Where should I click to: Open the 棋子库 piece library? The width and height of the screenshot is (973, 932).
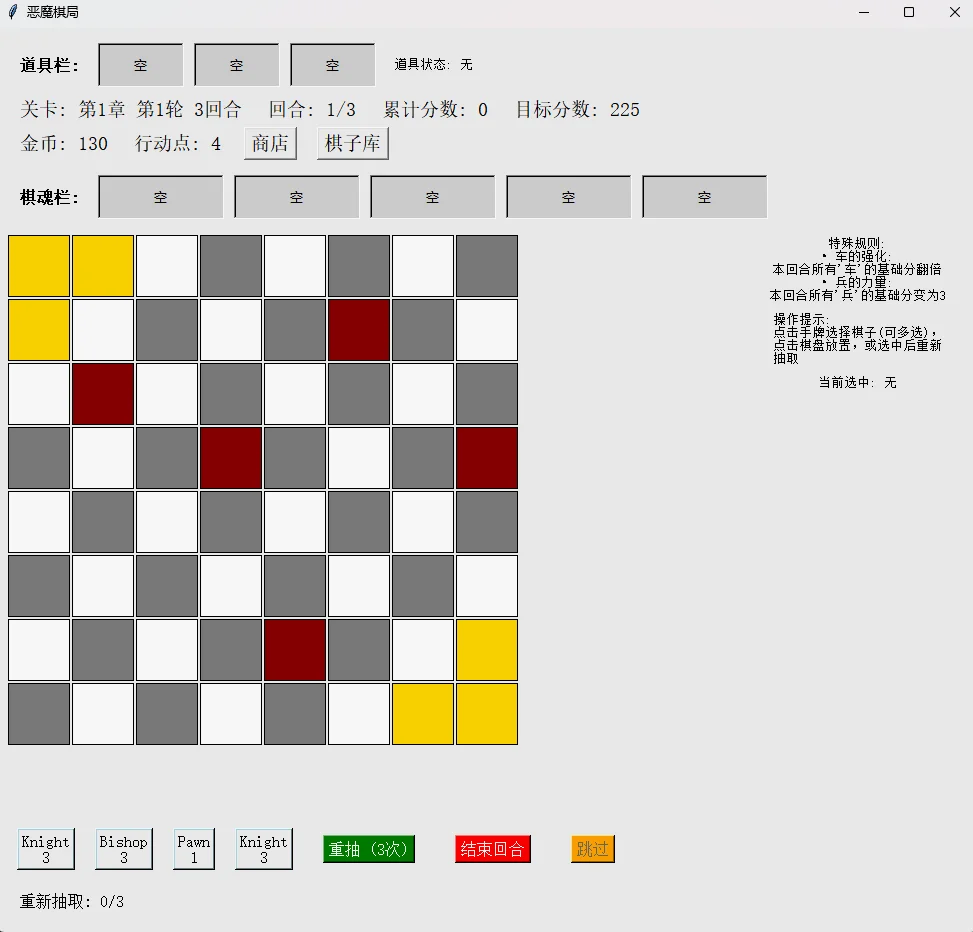(x=352, y=144)
